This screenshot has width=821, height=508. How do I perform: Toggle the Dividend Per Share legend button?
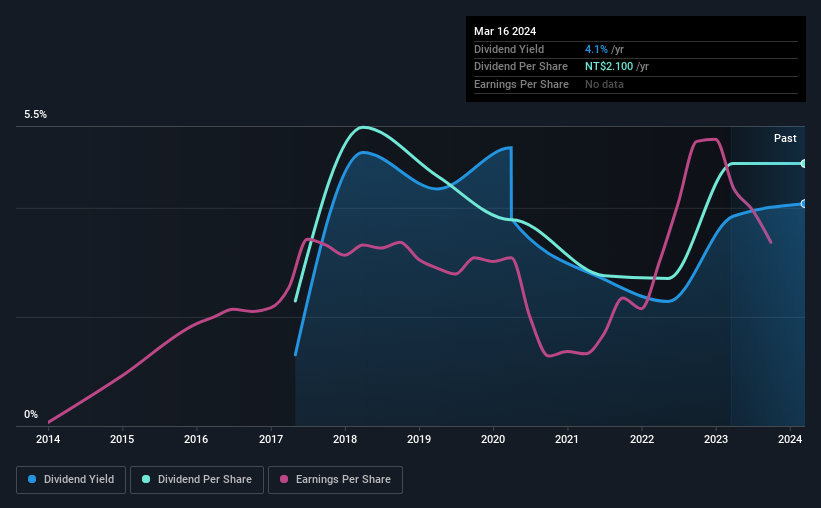click(197, 480)
